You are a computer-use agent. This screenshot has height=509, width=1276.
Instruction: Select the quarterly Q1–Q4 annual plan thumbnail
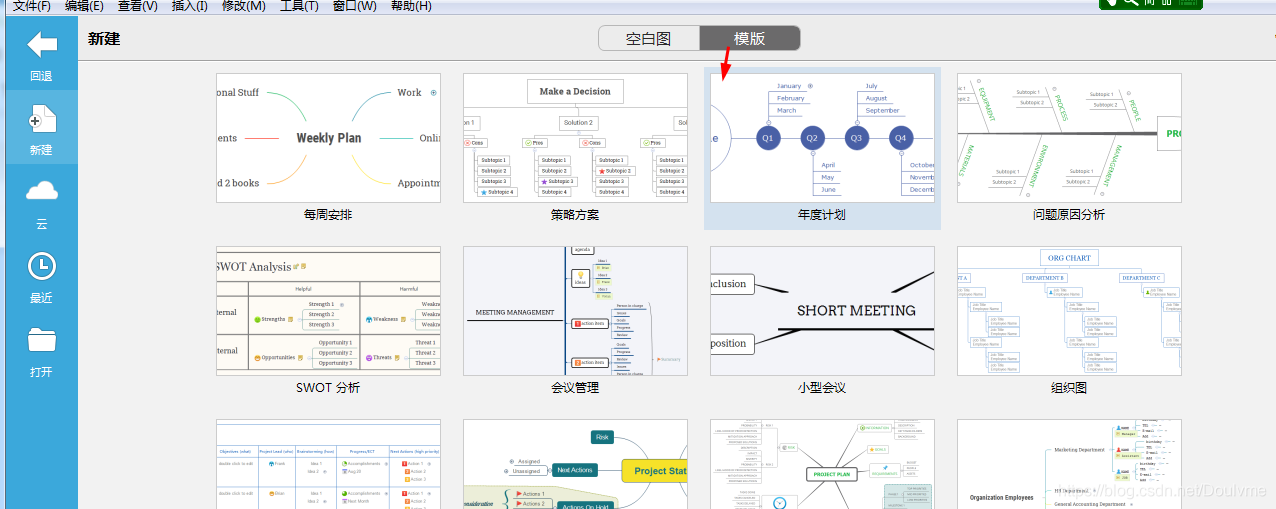click(x=822, y=138)
